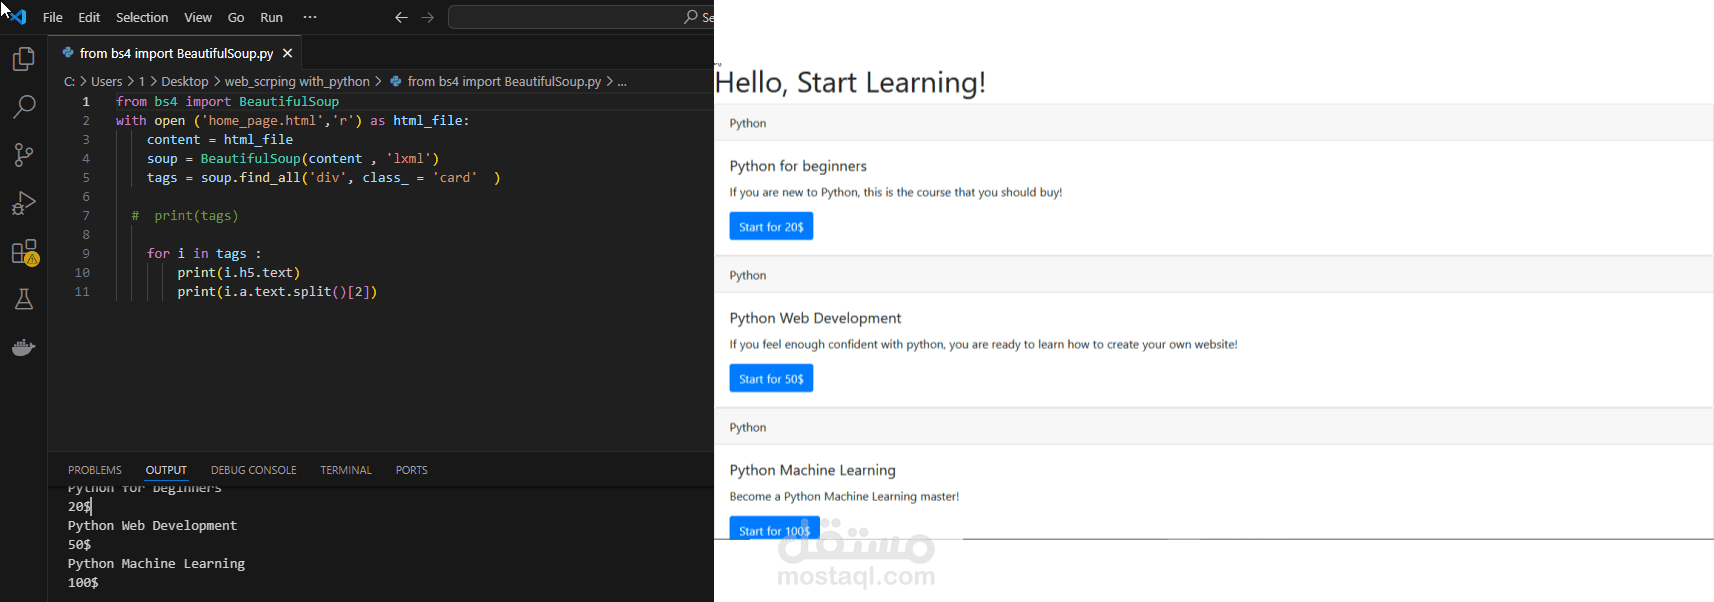Screen dimensions: 1714x602
Task: Switch to the PORTS panel tab
Action: click(411, 470)
